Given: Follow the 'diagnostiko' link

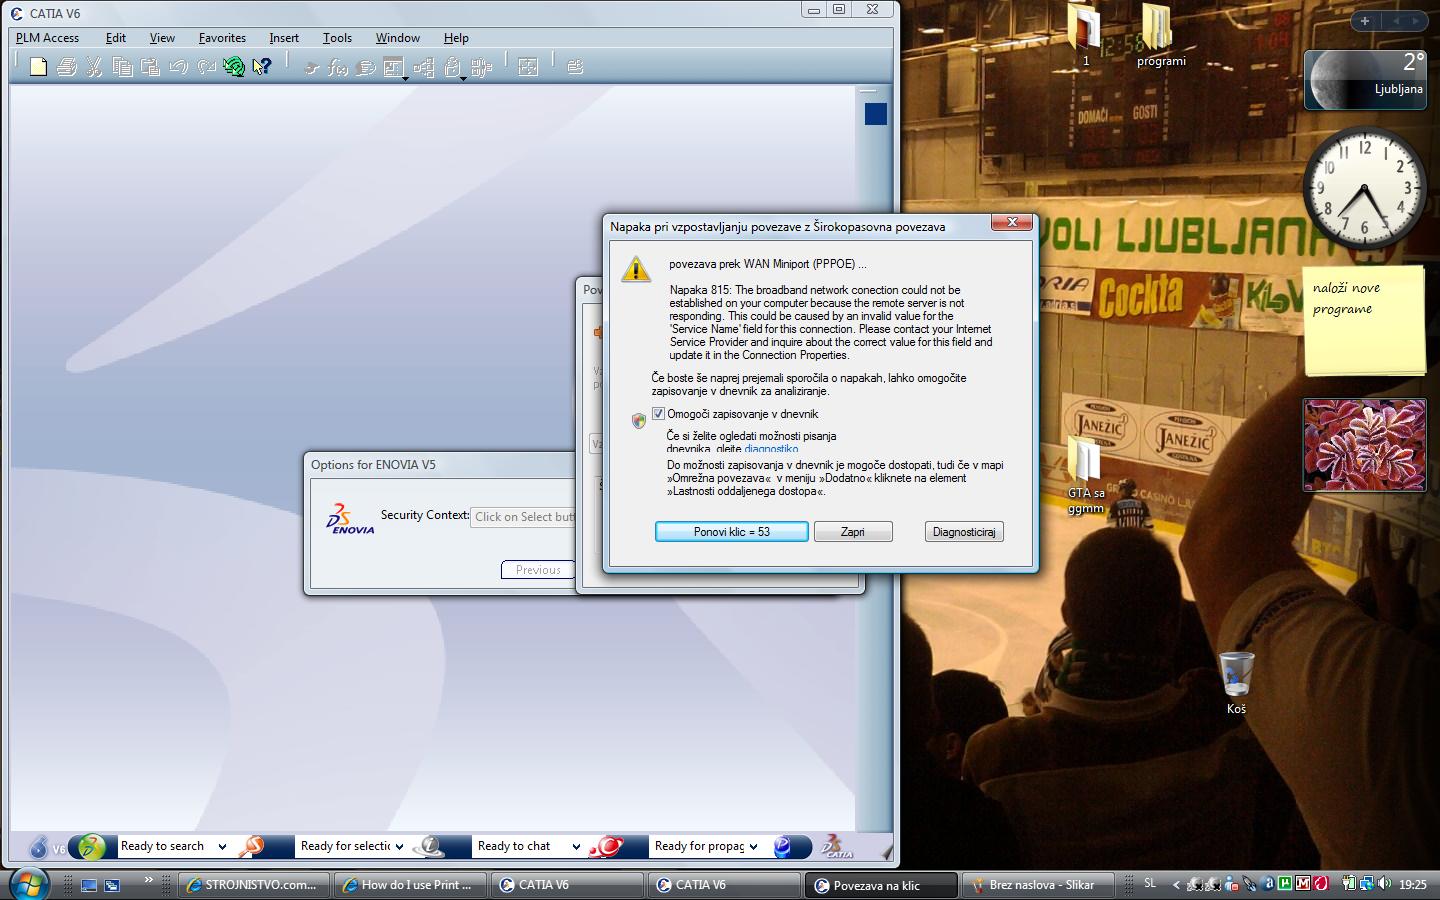Looking at the screenshot, I should click(771, 449).
